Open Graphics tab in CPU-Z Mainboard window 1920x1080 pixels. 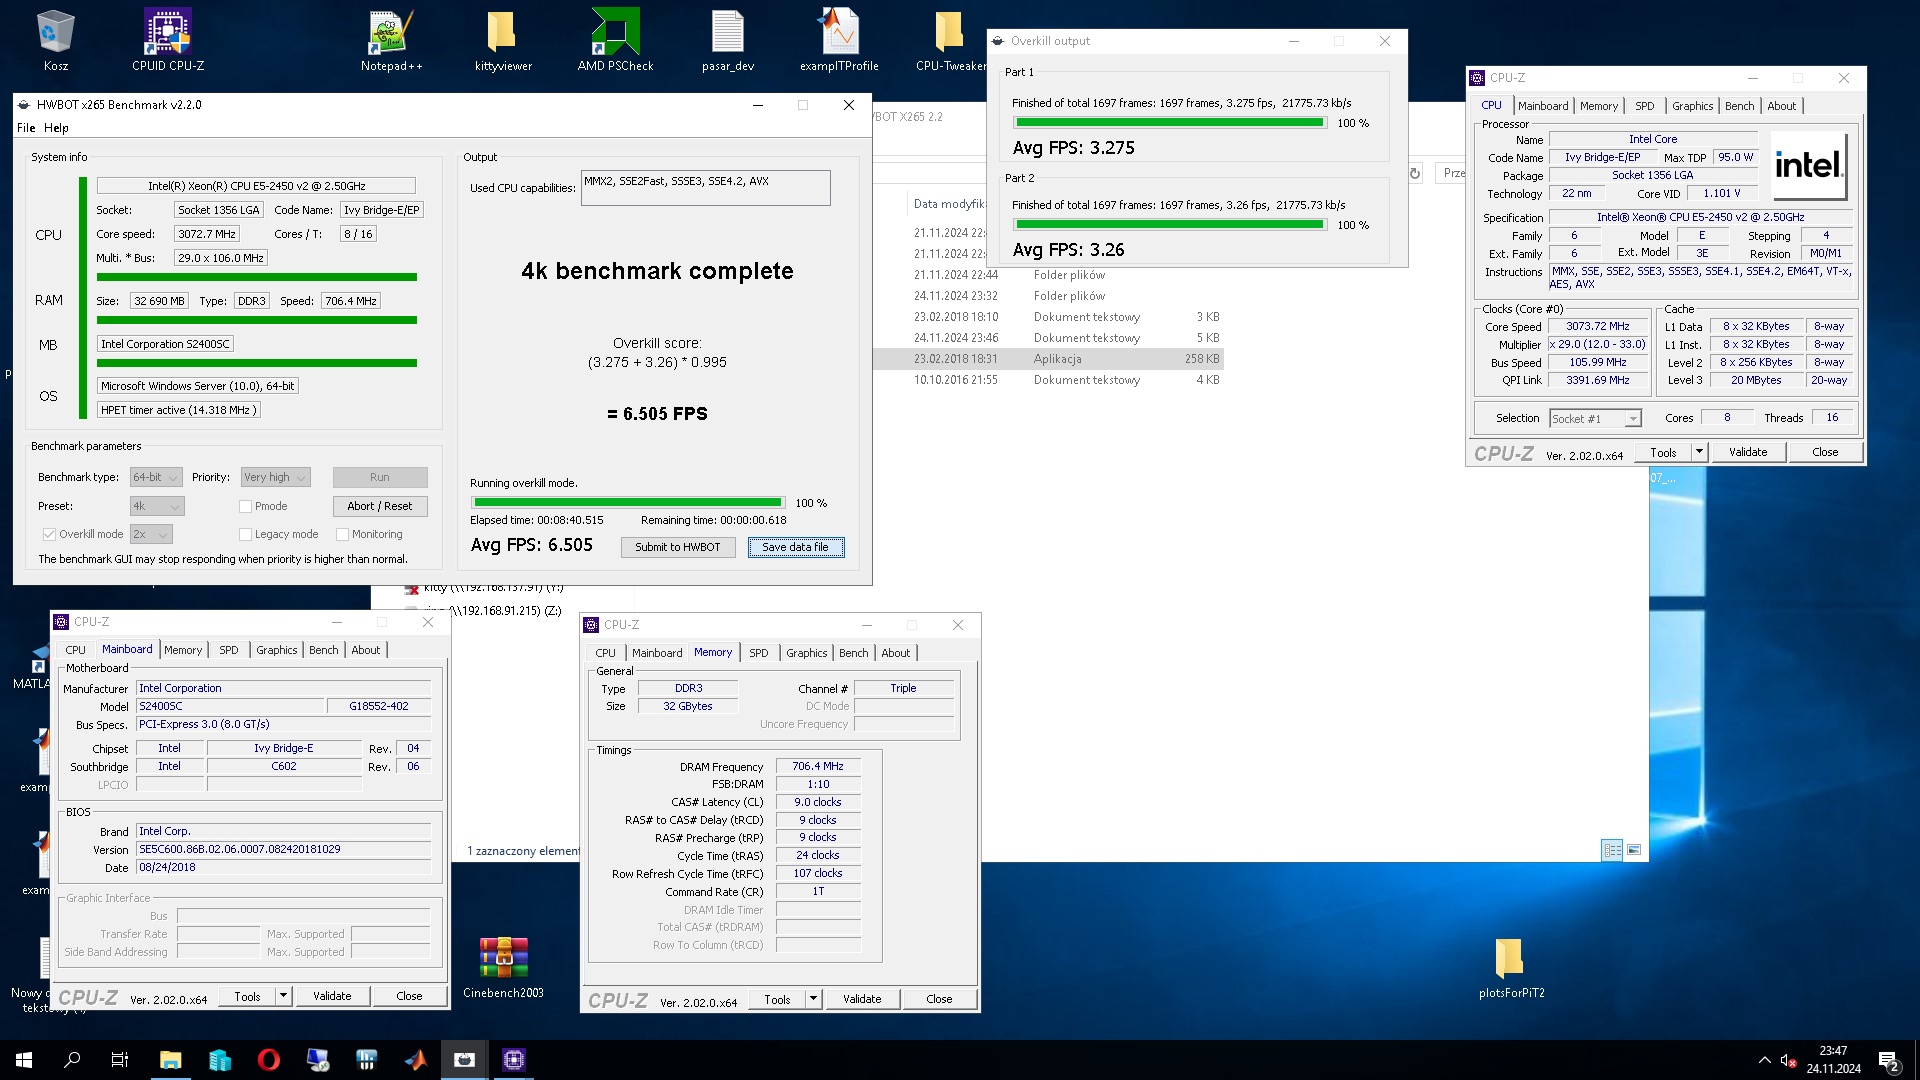(276, 650)
